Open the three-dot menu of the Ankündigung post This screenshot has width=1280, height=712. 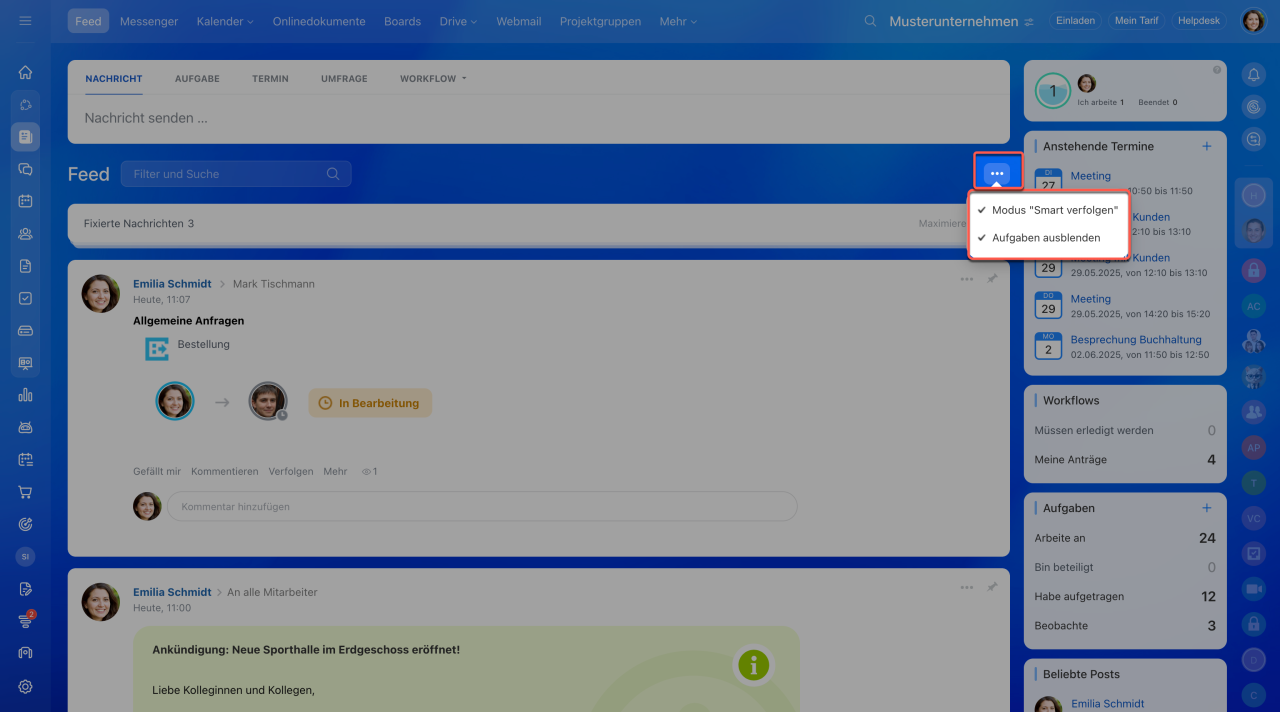(x=967, y=587)
